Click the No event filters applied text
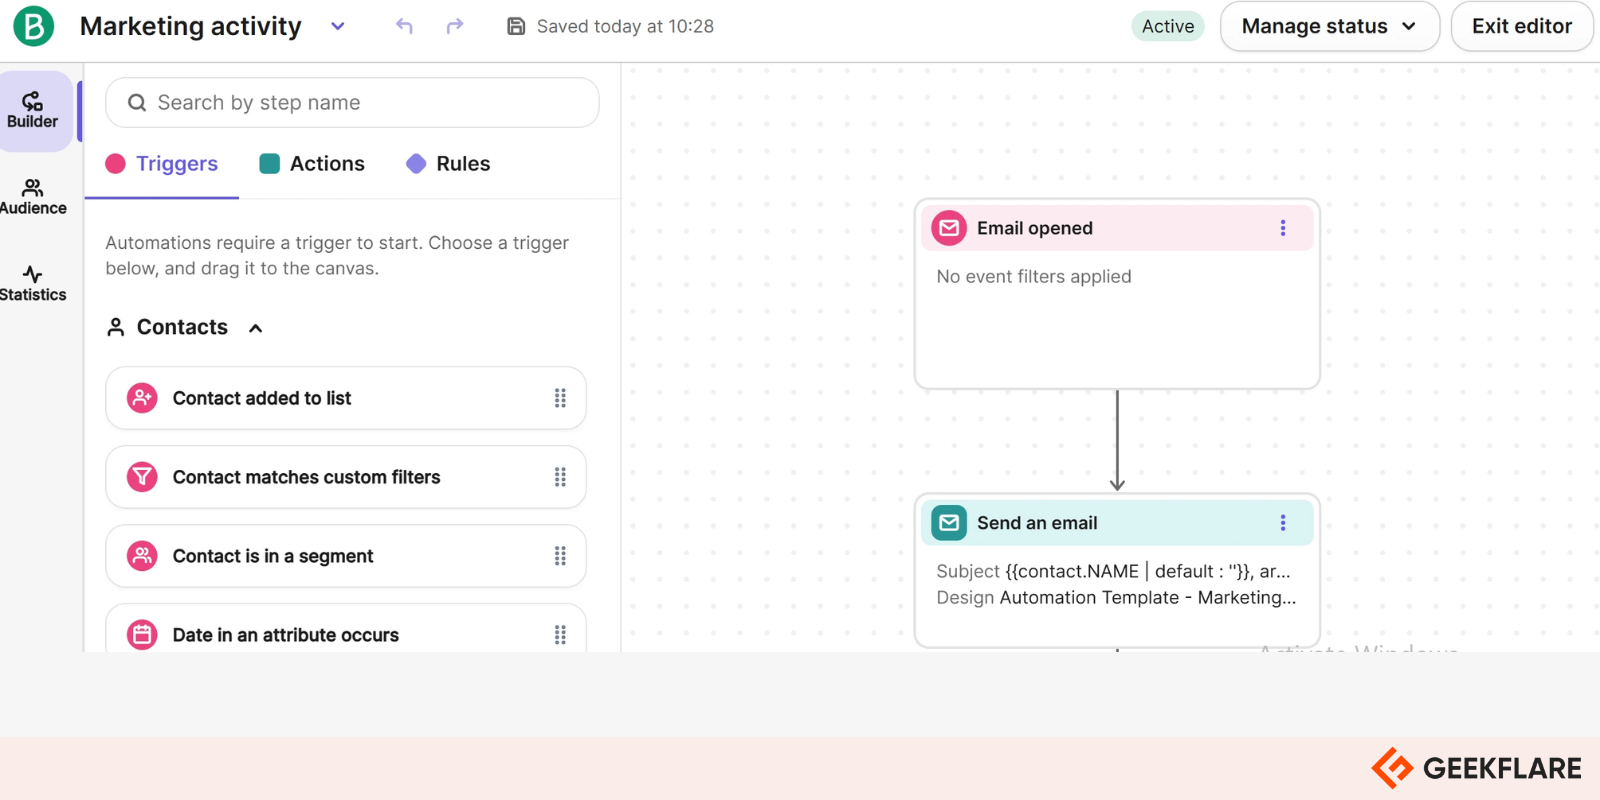This screenshot has width=1600, height=800. [1034, 277]
